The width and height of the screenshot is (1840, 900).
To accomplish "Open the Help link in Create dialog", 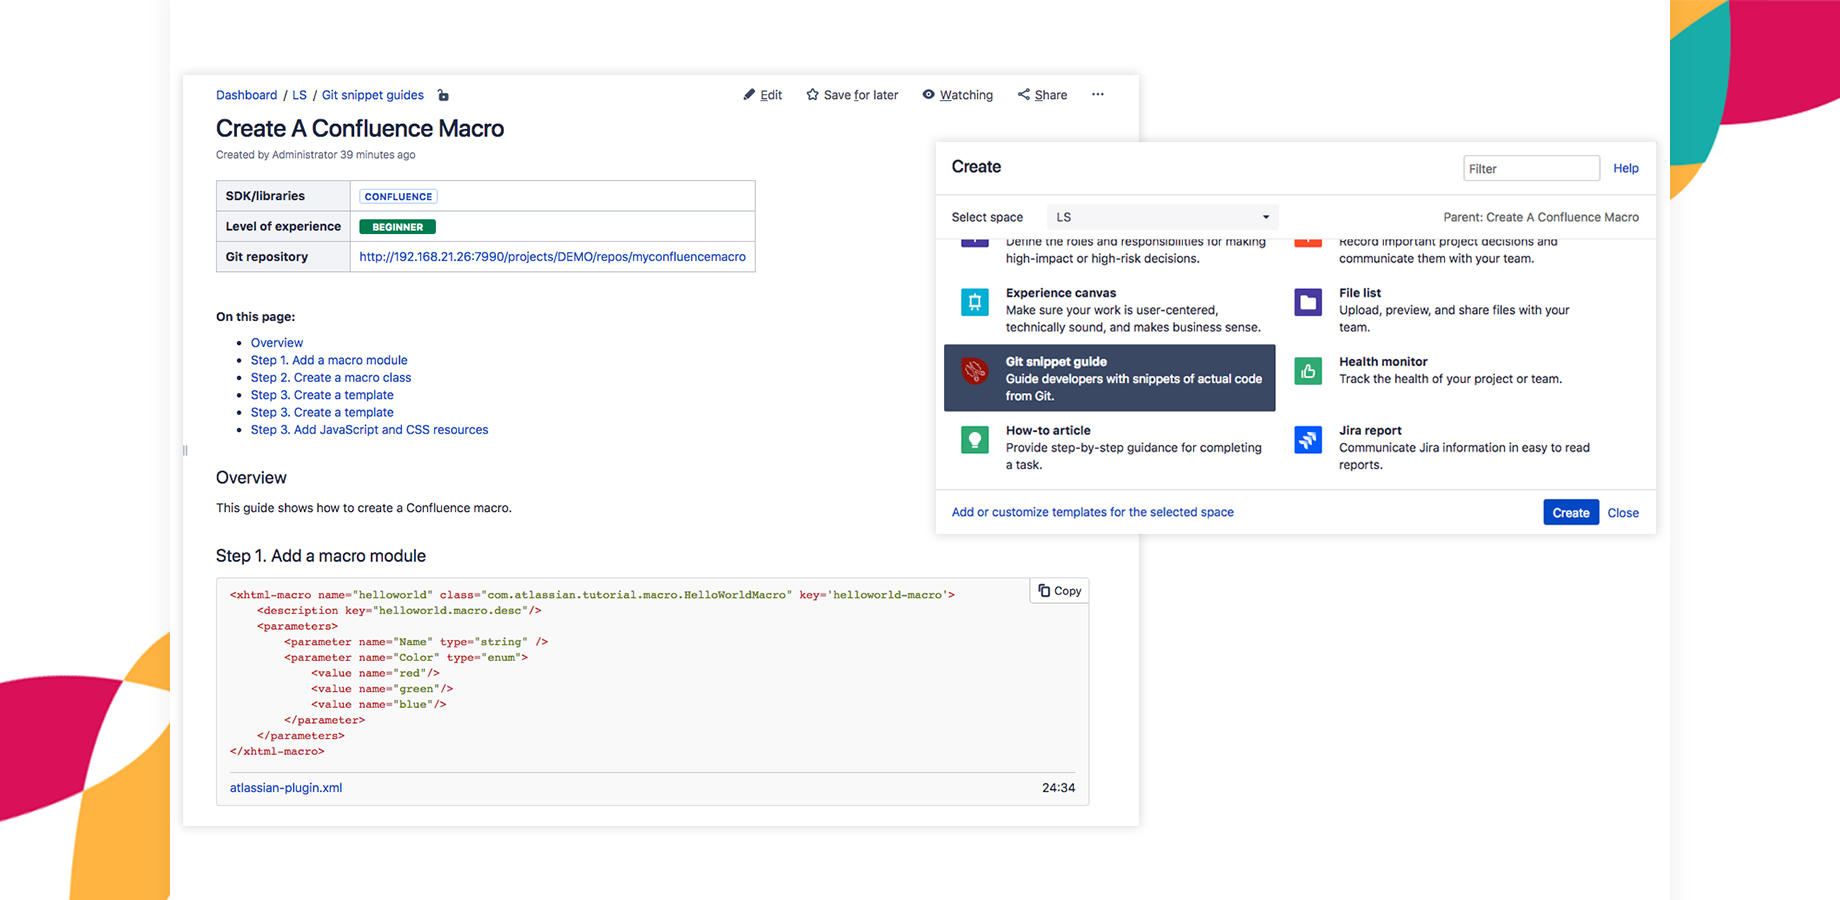I will coord(1625,169).
